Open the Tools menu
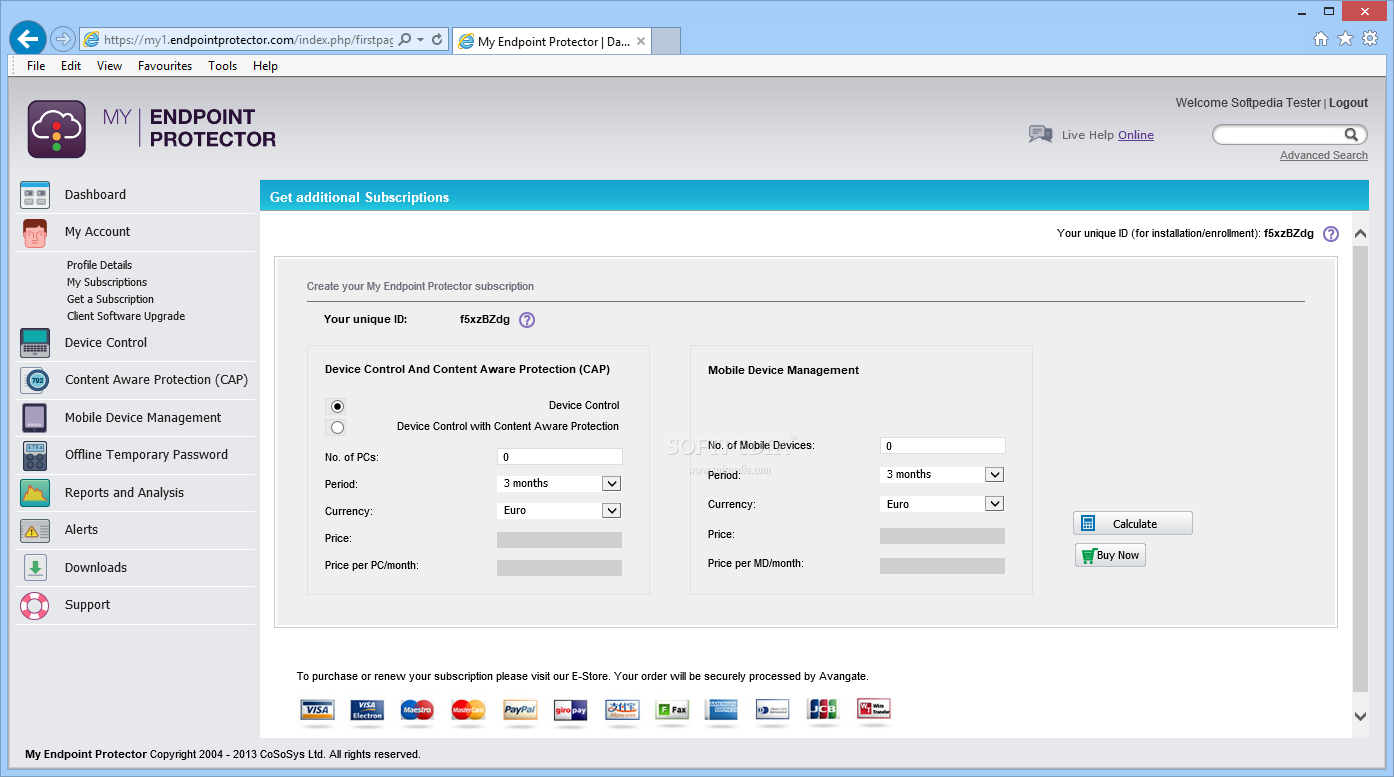 pyautogui.click(x=223, y=66)
